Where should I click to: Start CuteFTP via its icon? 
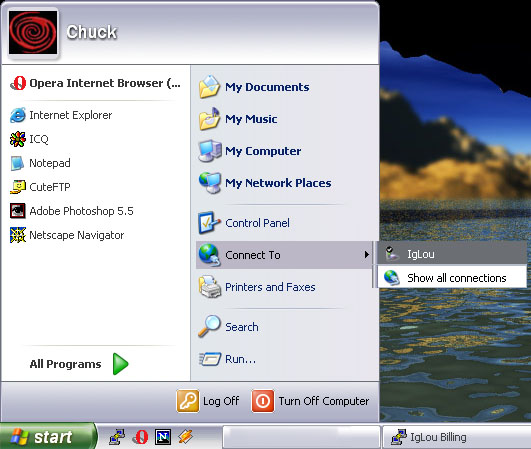coord(18,187)
